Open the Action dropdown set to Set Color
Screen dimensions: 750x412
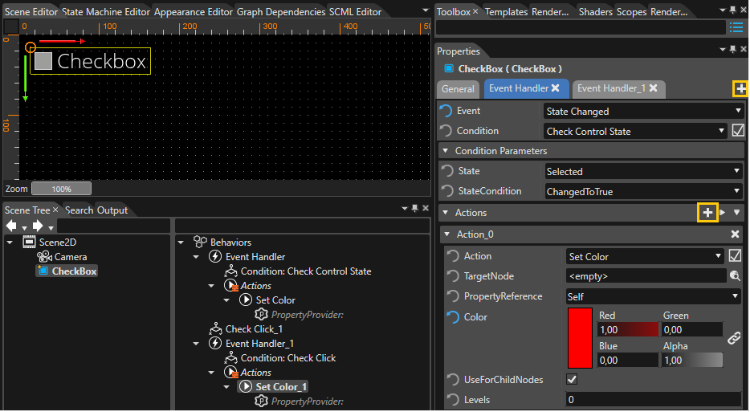click(645, 257)
